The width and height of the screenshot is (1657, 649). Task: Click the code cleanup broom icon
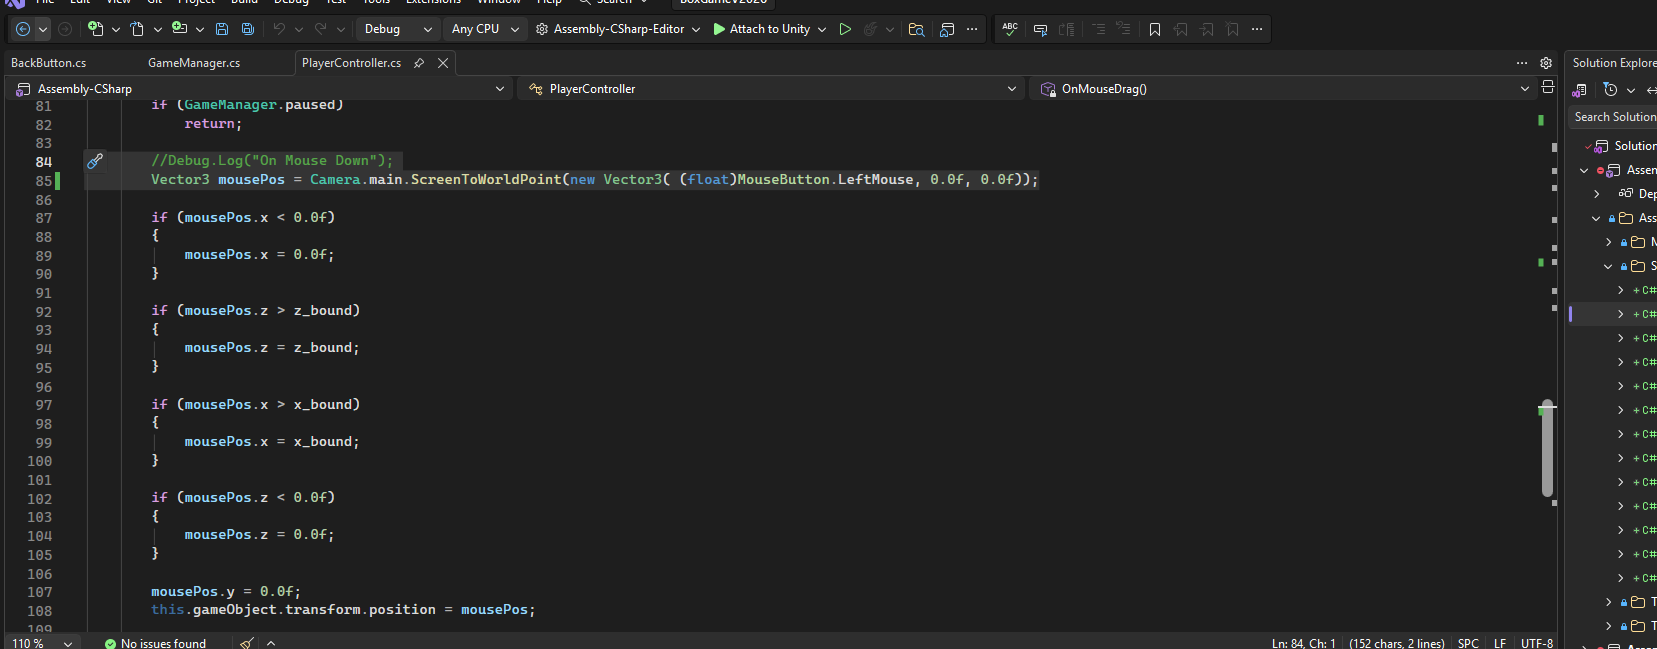(x=246, y=643)
